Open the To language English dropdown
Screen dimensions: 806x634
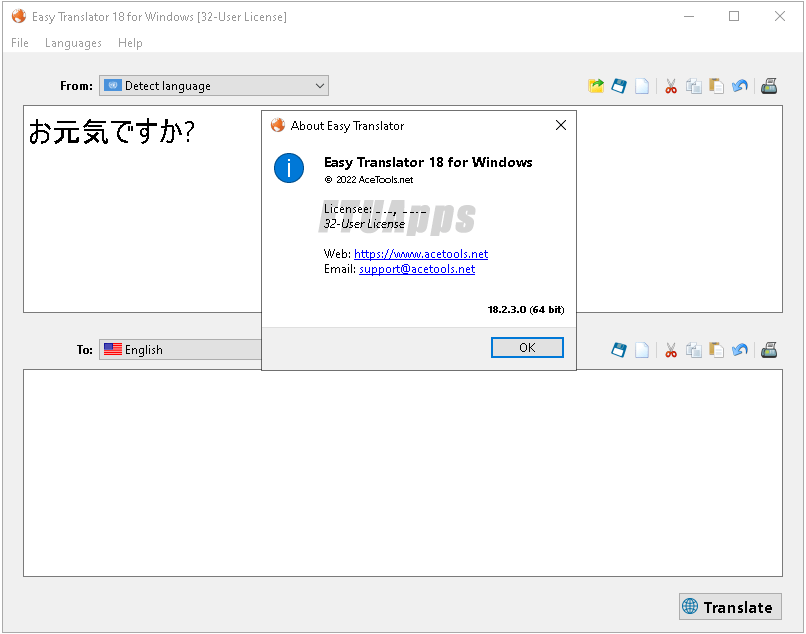click(180, 350)
